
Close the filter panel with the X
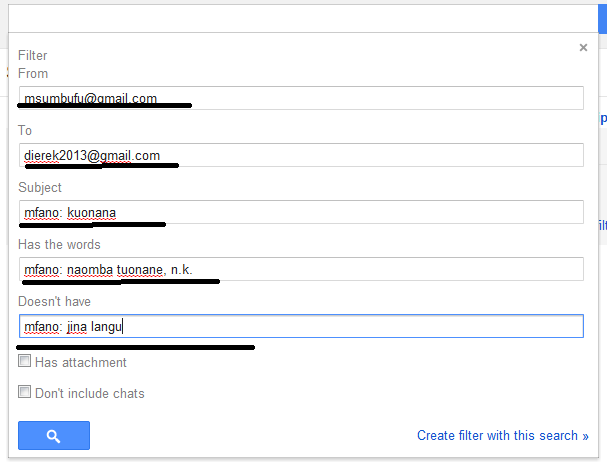coord(583,47)
